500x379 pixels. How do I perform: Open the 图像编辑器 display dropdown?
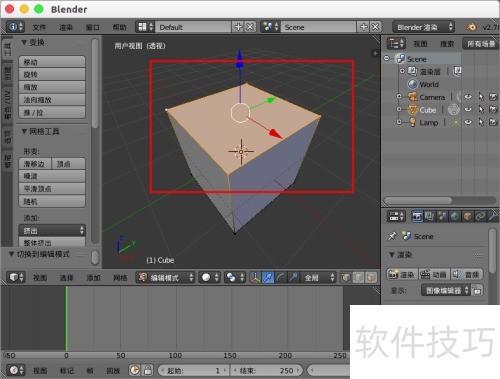coord(445,290)
